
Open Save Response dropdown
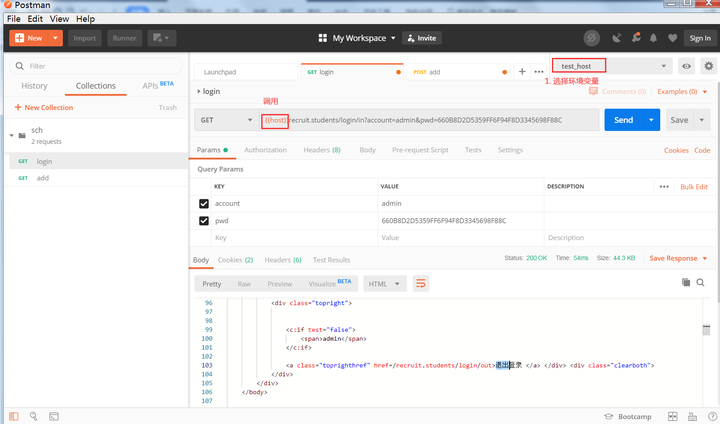click(x=678, y=258)
